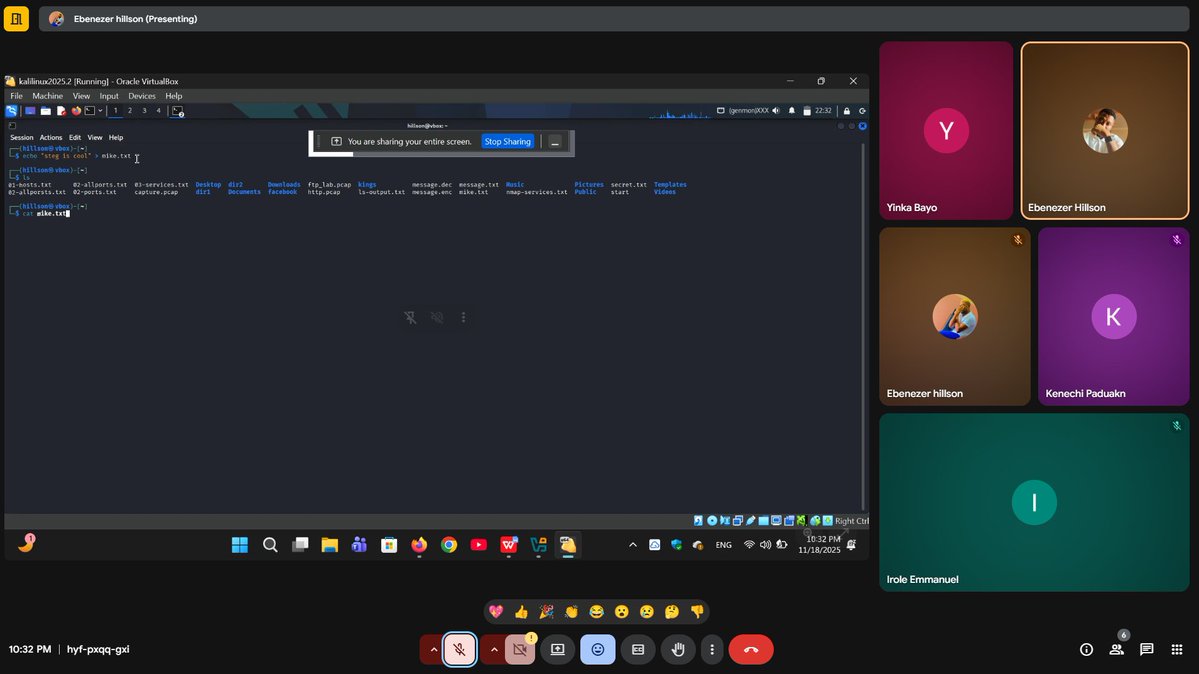Send the clapping hands reaction

(571, 611)
